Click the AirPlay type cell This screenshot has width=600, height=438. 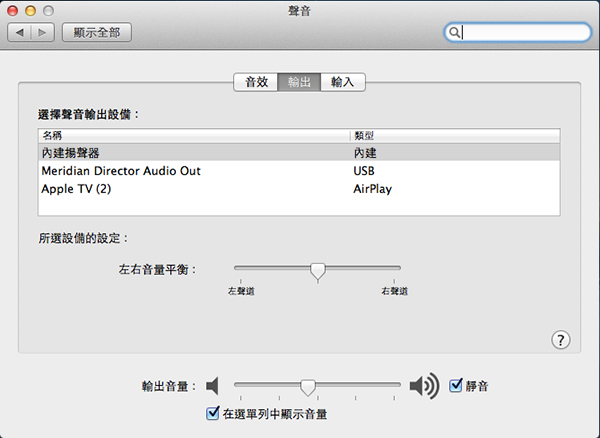(x=372, y=189)
